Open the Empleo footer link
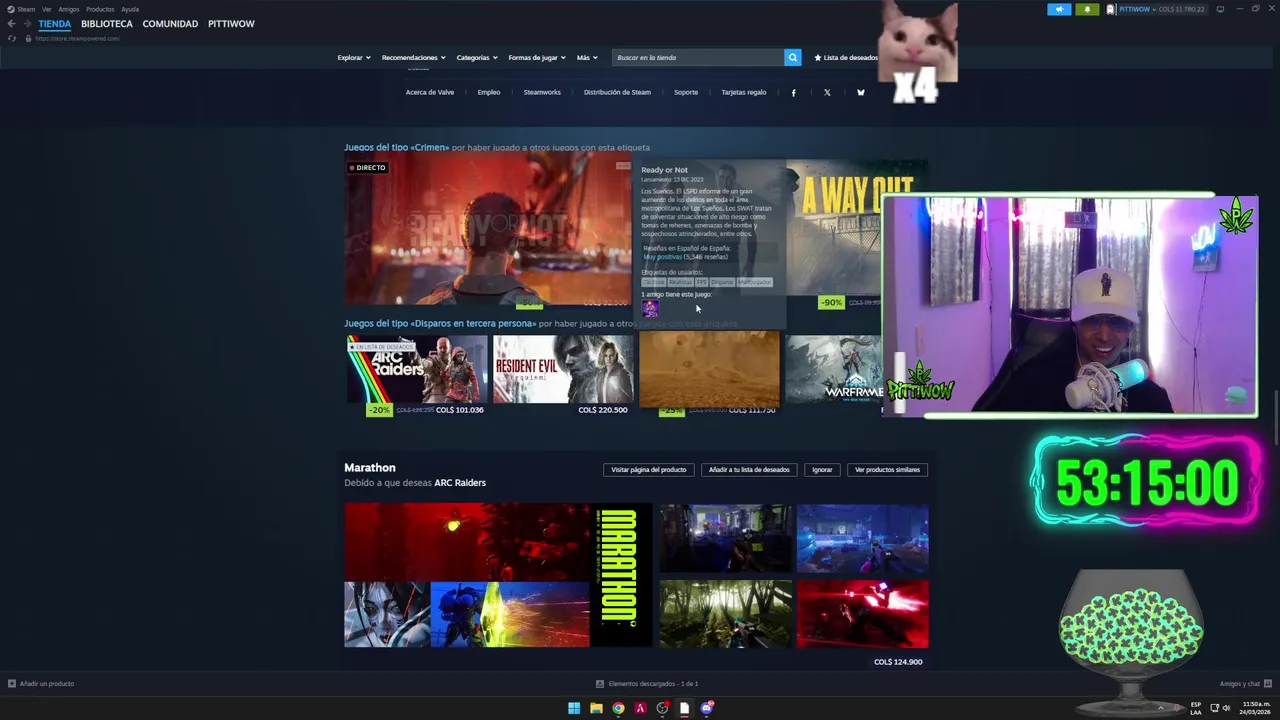Image resolution: width=1280 pixels, height=720 pixels. point(489,92)
